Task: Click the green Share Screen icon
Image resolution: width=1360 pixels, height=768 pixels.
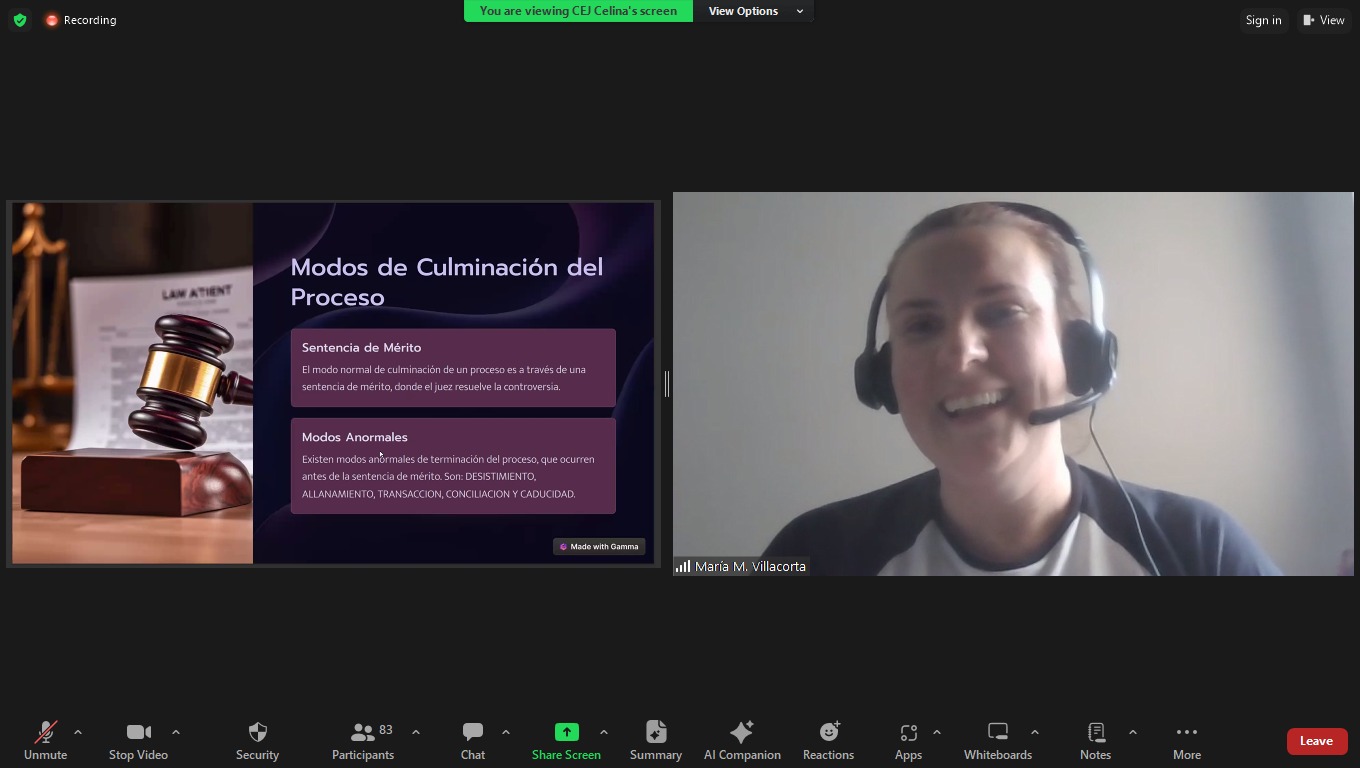Action: click(x=566, y=732)
